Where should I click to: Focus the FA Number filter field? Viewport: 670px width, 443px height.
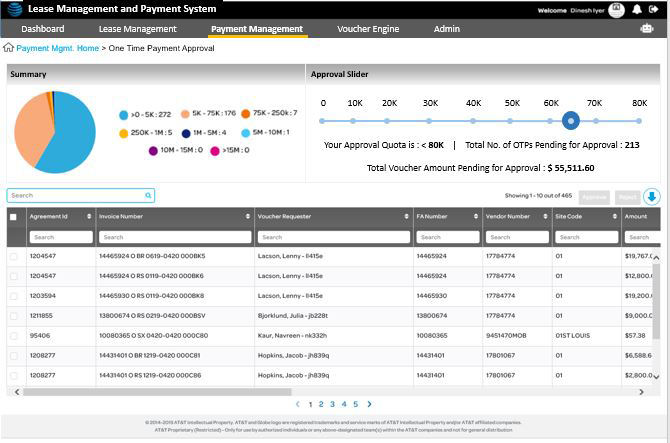click(448, 237)
